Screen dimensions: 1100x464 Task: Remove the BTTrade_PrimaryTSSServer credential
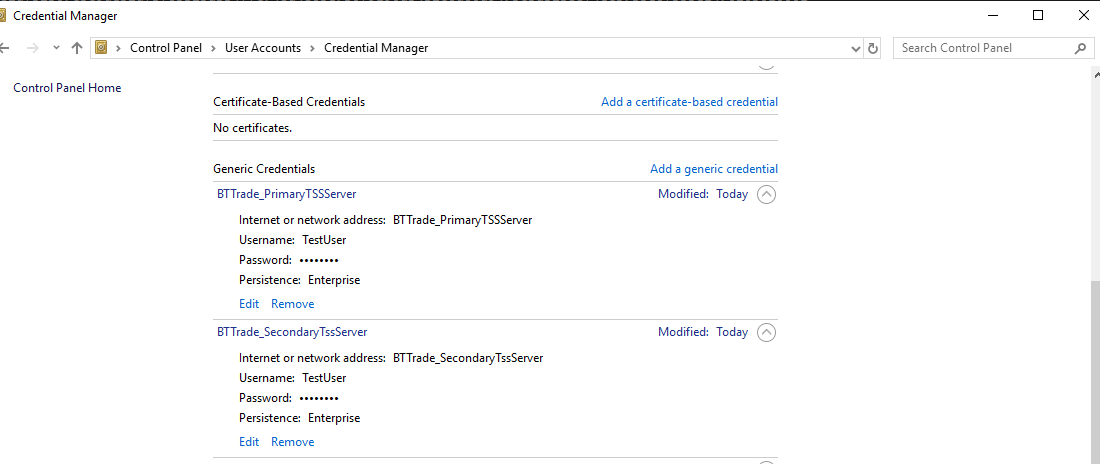click(293, 304)
